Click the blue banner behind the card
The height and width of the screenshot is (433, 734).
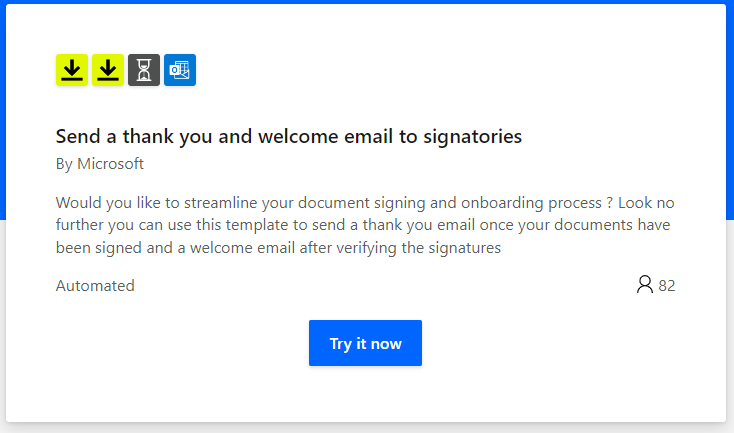(730, 100)
